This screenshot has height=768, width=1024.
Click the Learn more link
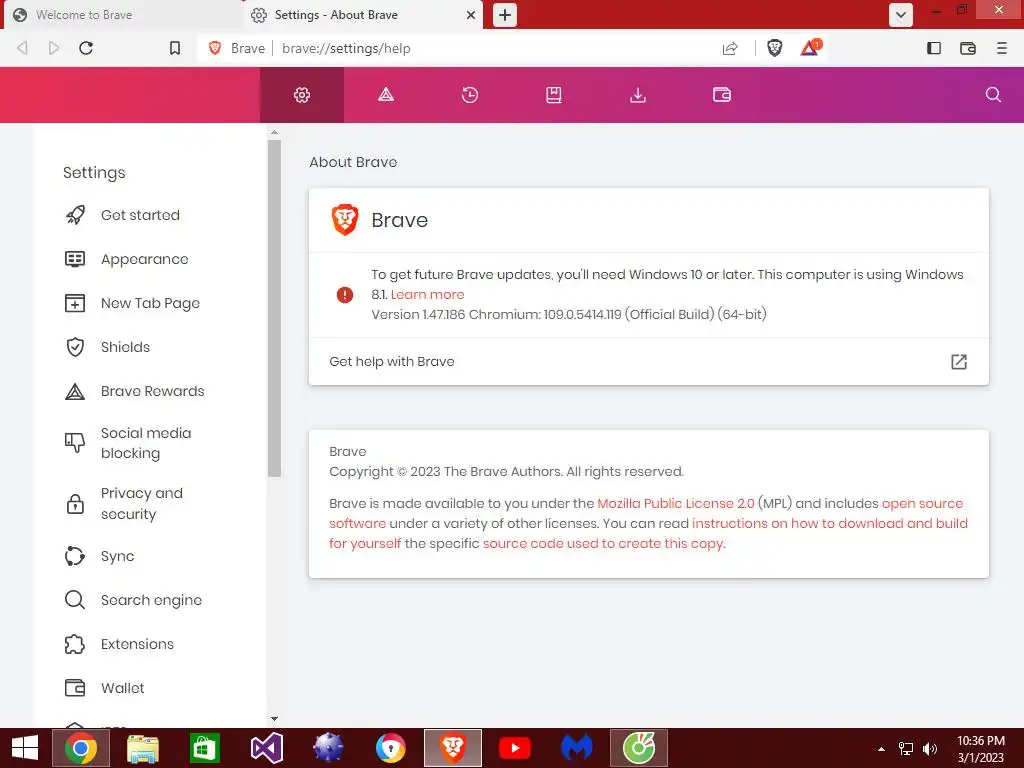coord(427,295)
